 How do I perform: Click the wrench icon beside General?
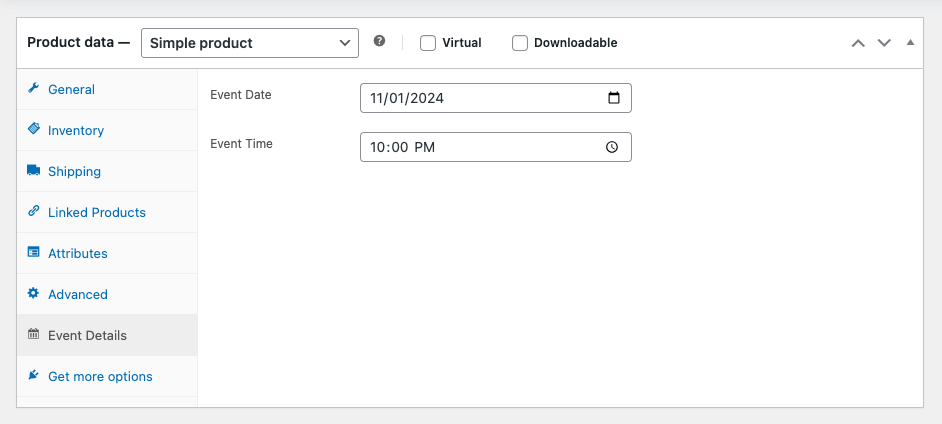click(x=33, y=89)
